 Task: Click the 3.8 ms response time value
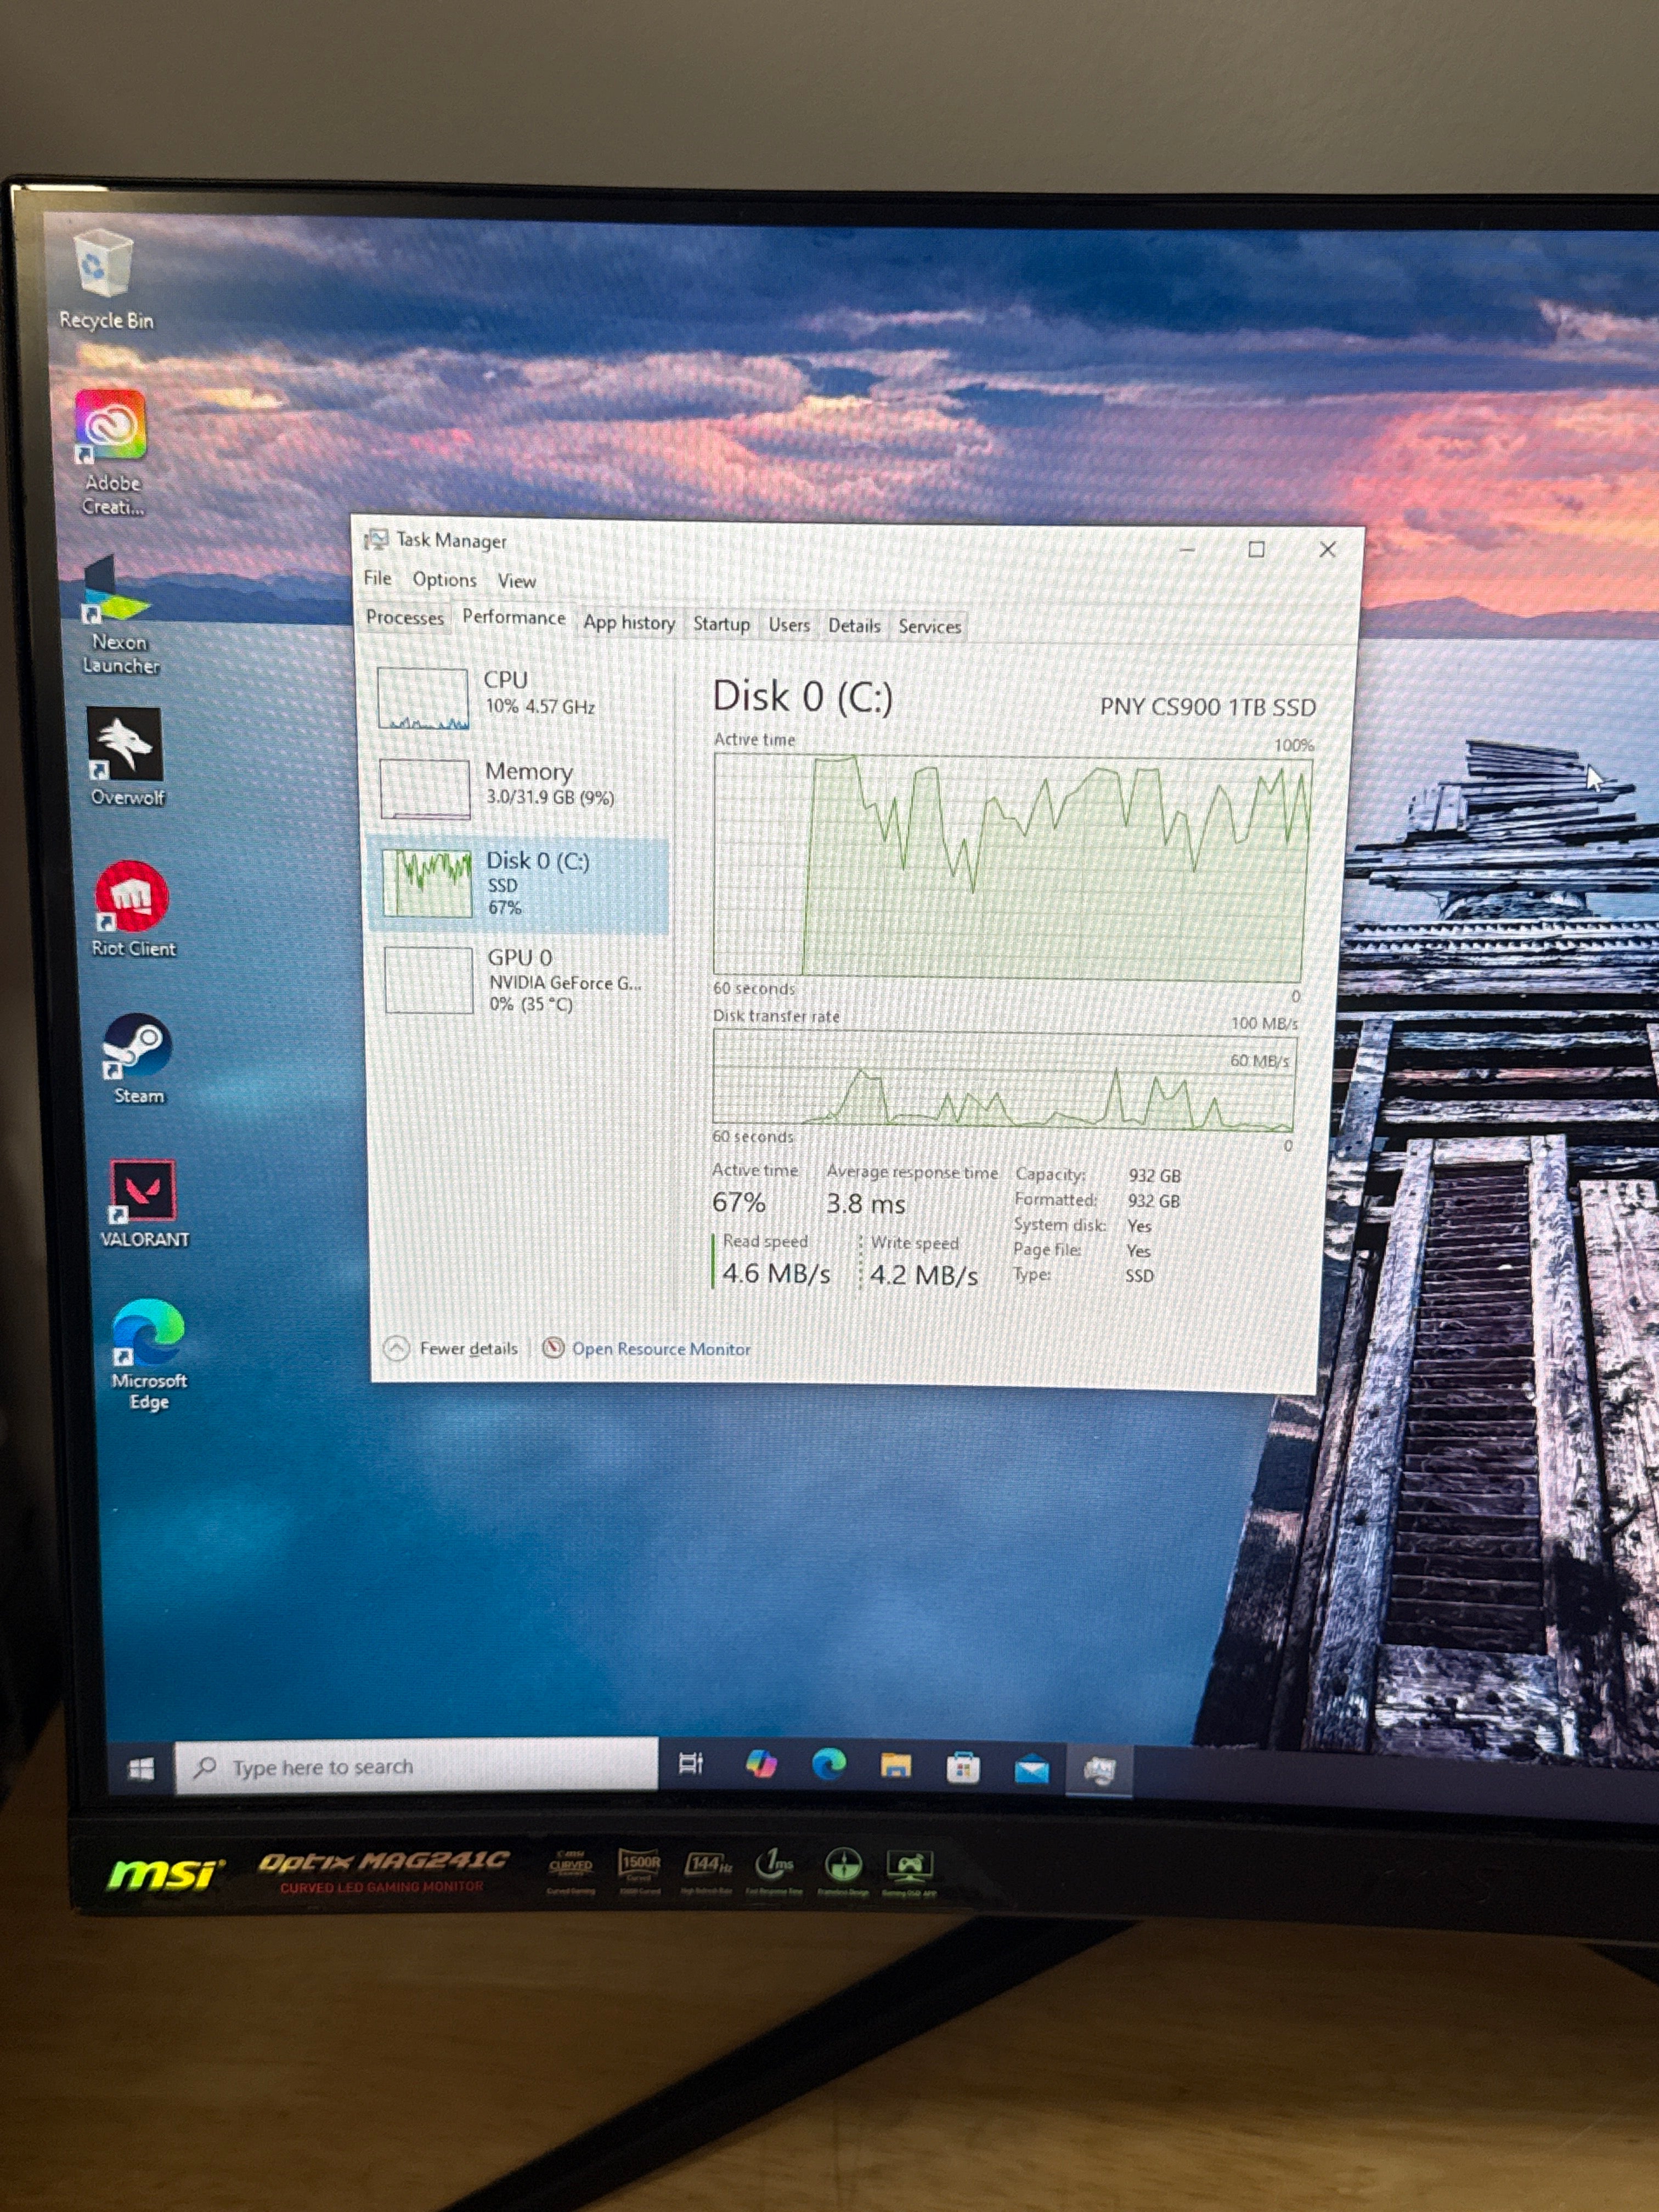[x=865, y=1204]
